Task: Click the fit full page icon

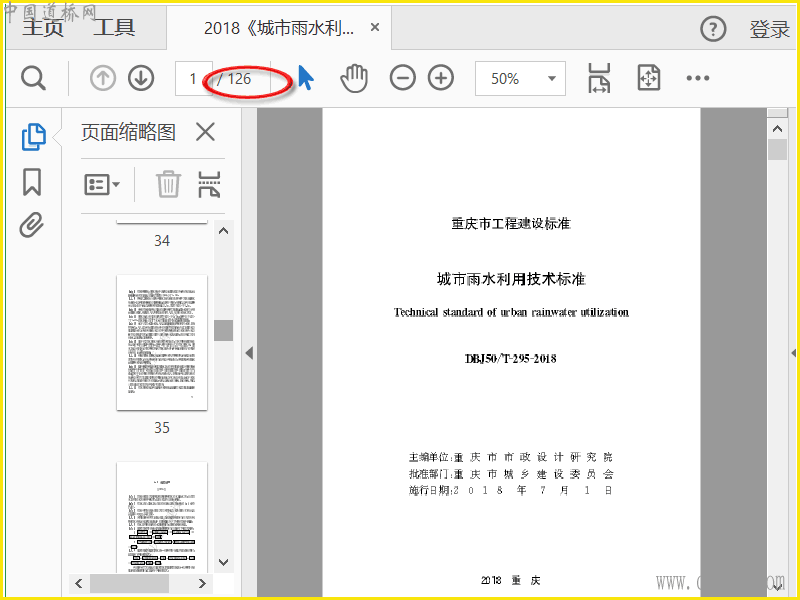Action: click(648, 78)
